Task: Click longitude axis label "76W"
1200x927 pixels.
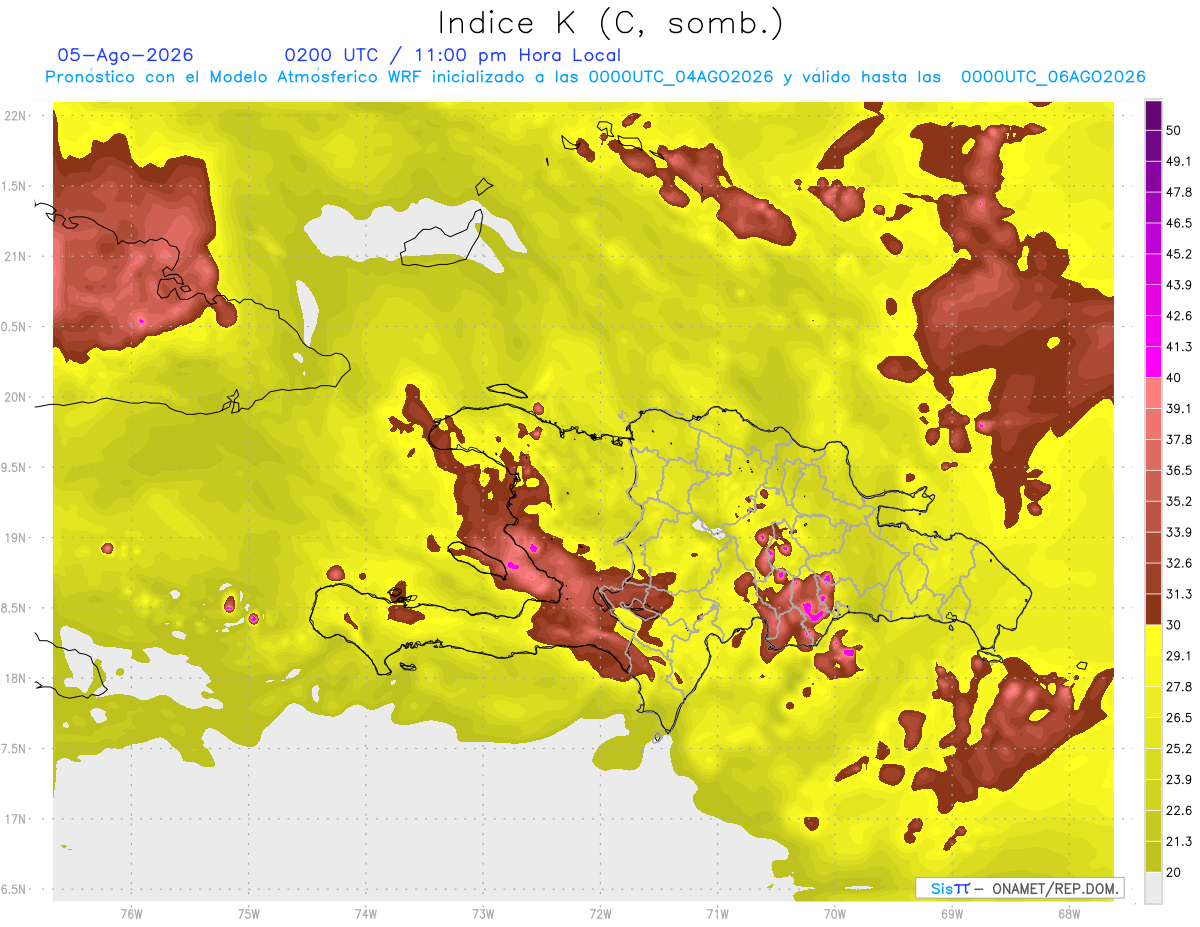Action: click(x=131, y=914)
